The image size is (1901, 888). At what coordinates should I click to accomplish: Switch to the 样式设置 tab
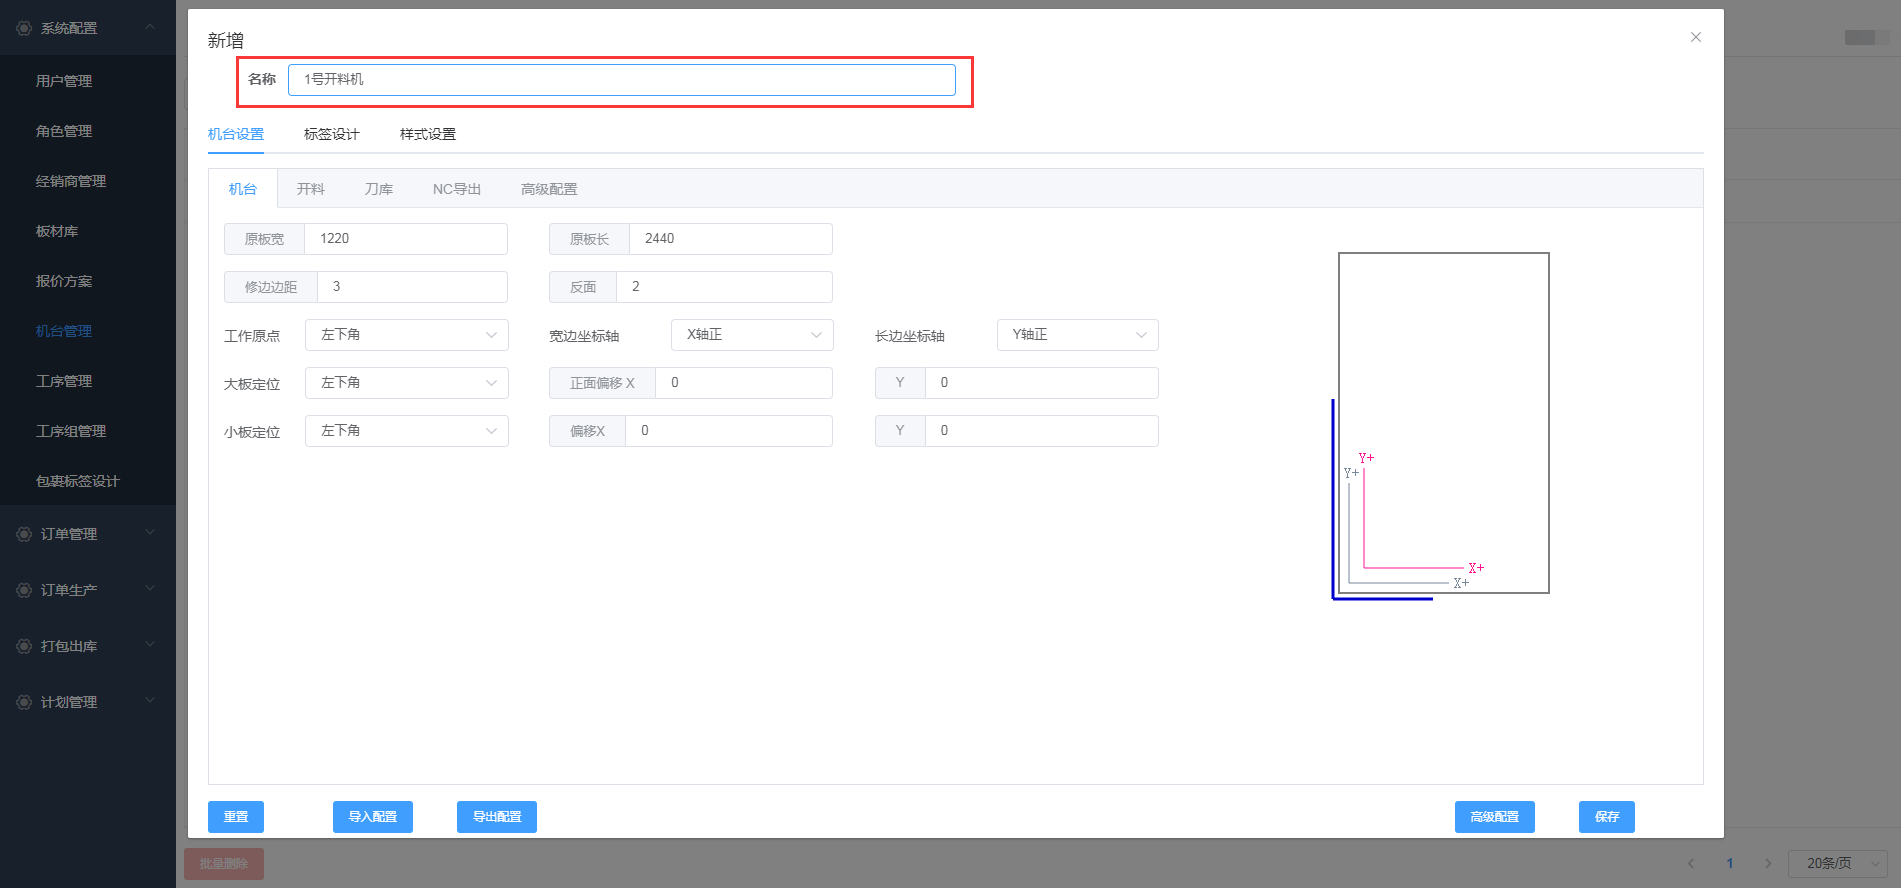point(427,134)
